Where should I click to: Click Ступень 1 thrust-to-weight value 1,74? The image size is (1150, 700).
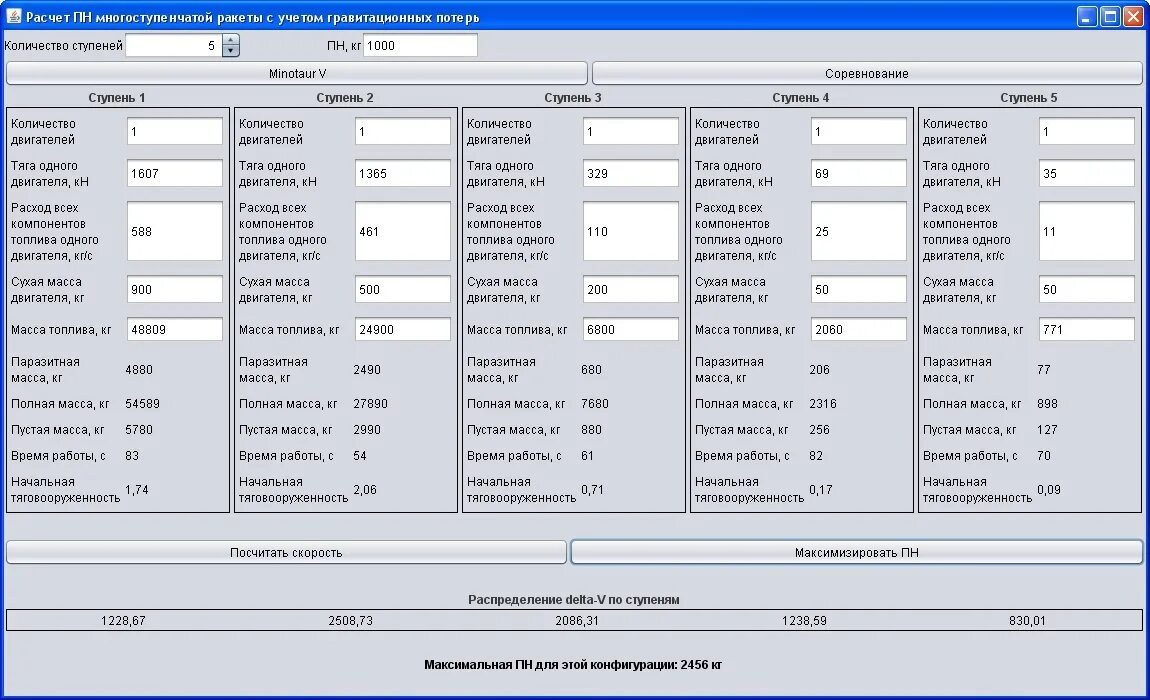tap(136, 489)
